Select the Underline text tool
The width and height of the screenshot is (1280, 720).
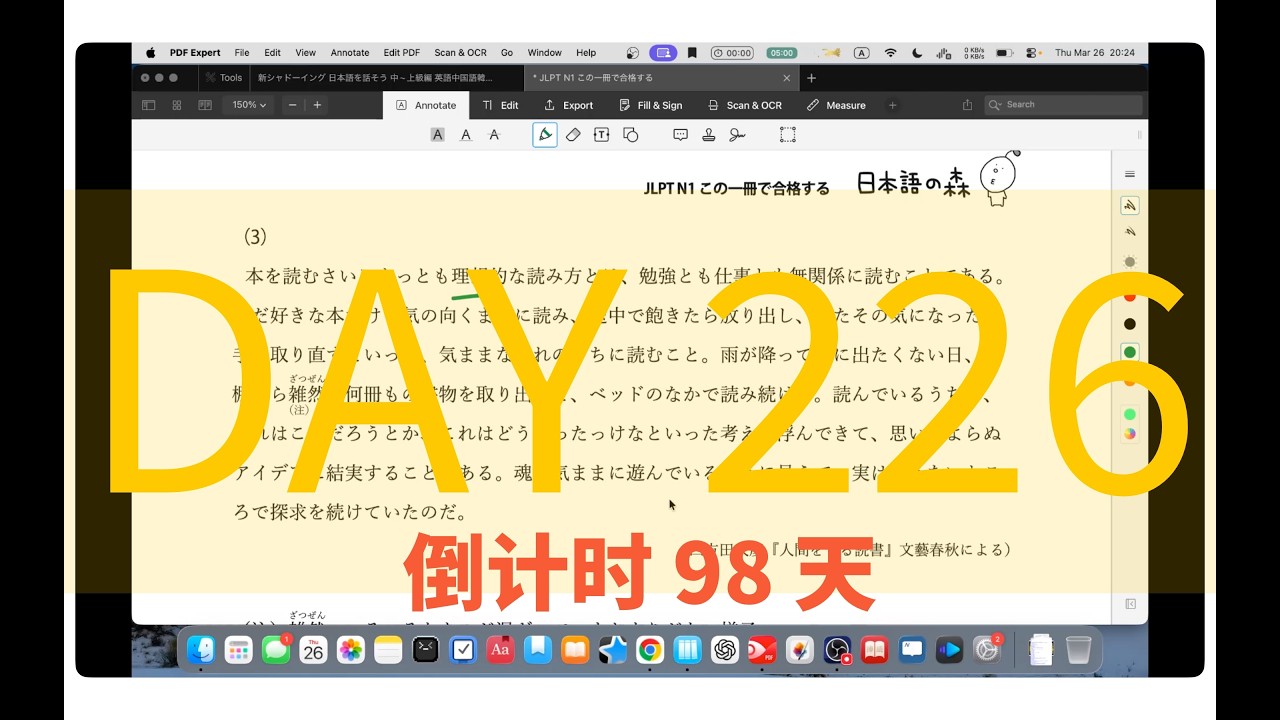(466, 134)
